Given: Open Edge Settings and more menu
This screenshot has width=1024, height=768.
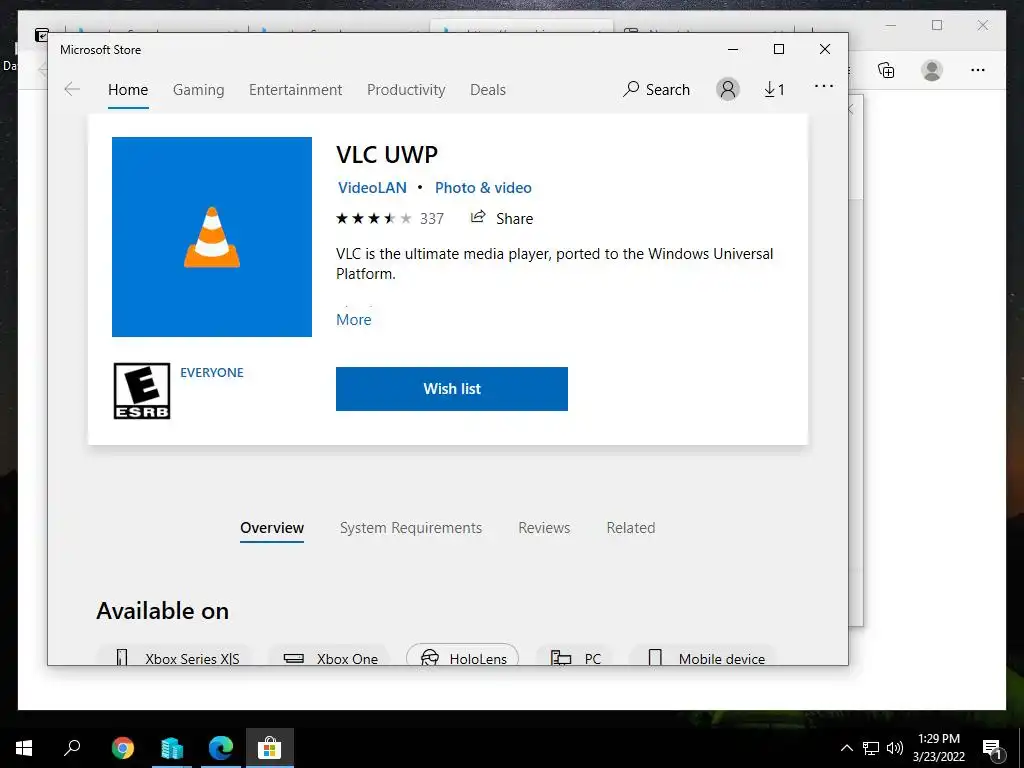Looking at the screenshot, I should click(x=978, y=70).
